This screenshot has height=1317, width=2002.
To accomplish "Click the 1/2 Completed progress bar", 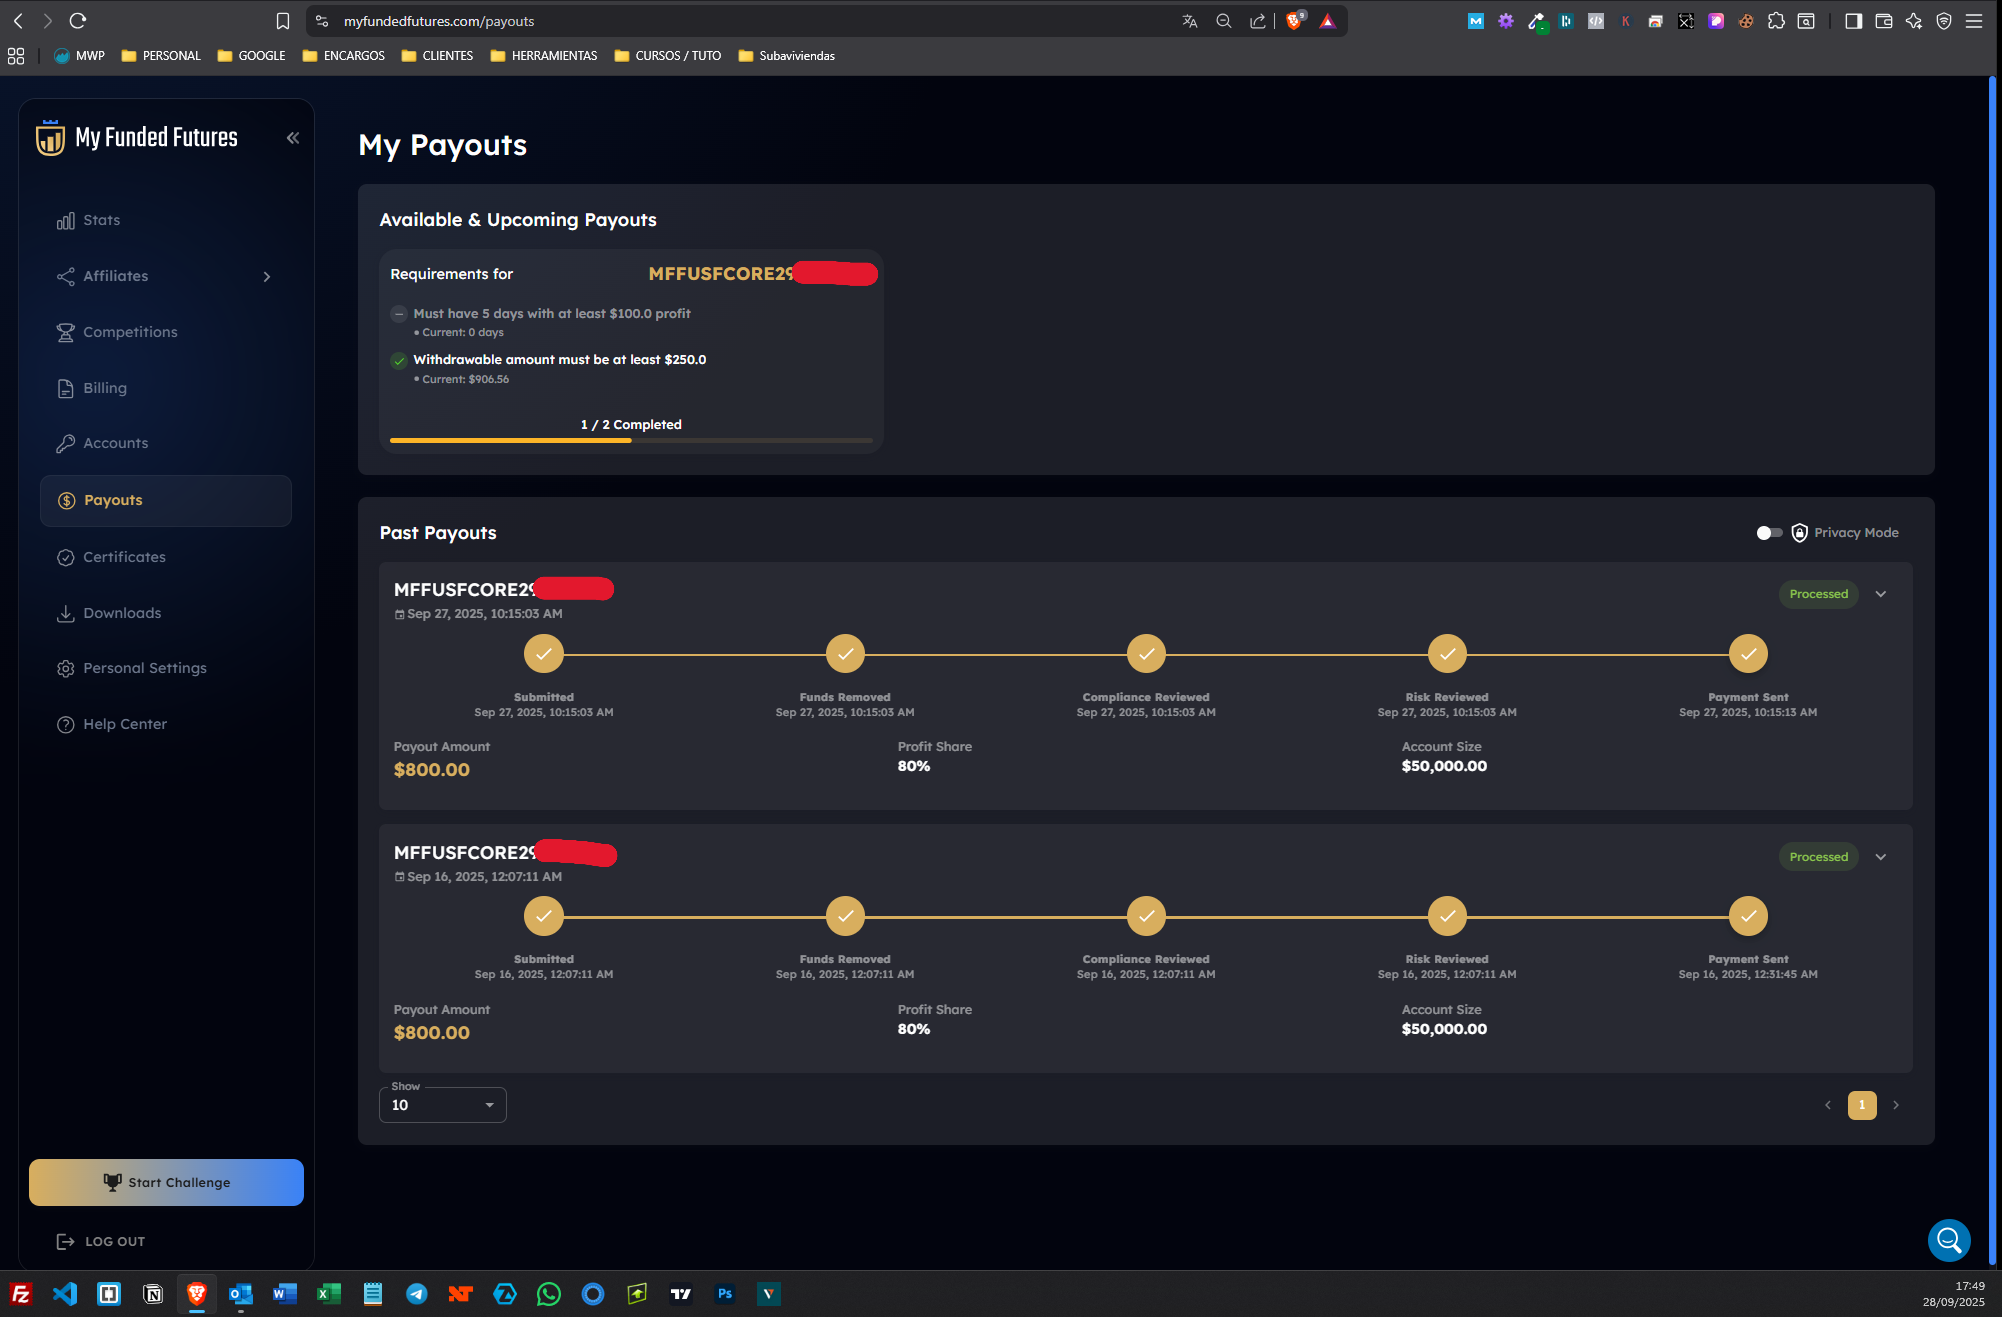I will pyautogui.click(x=631, y=440).
